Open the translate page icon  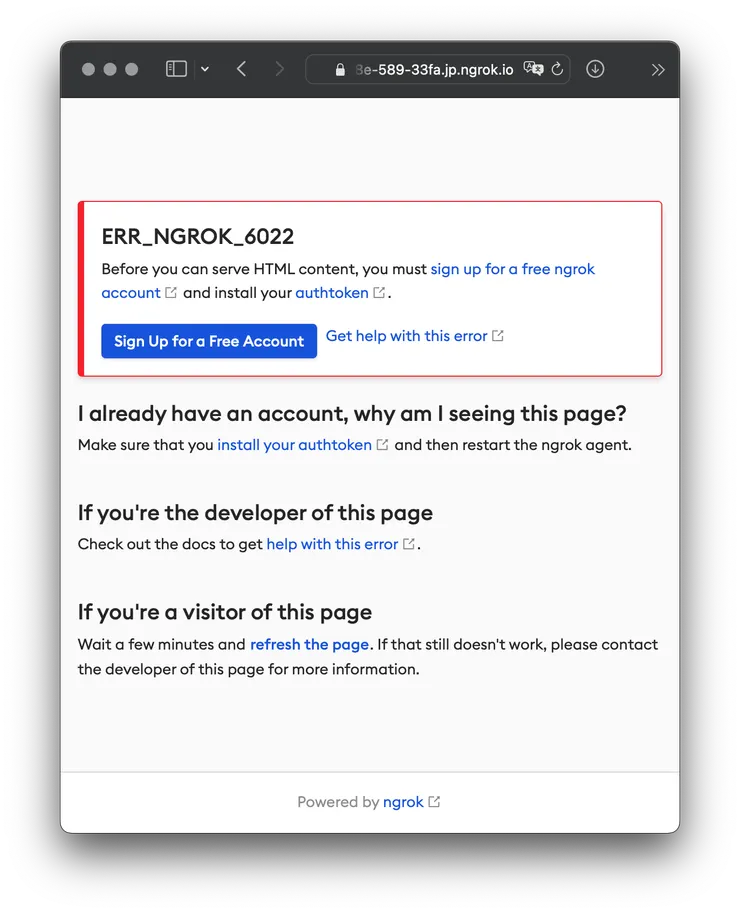533,69
